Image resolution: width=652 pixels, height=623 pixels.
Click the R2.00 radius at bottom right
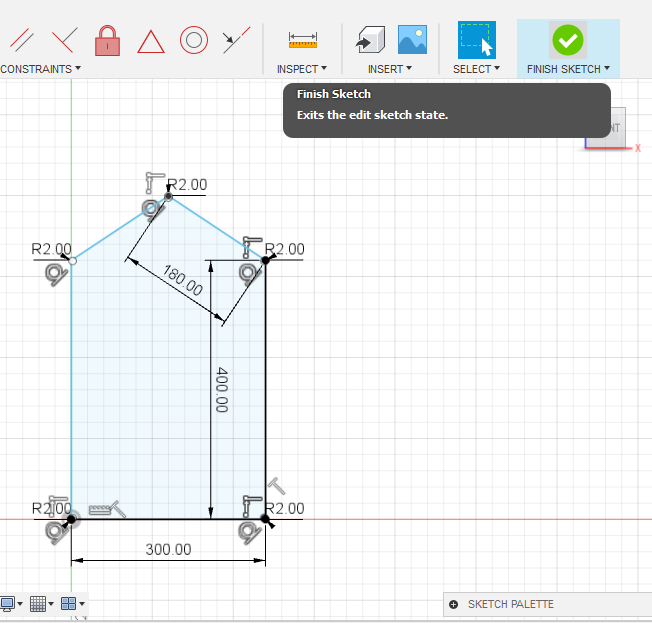(x=285, y=508)
